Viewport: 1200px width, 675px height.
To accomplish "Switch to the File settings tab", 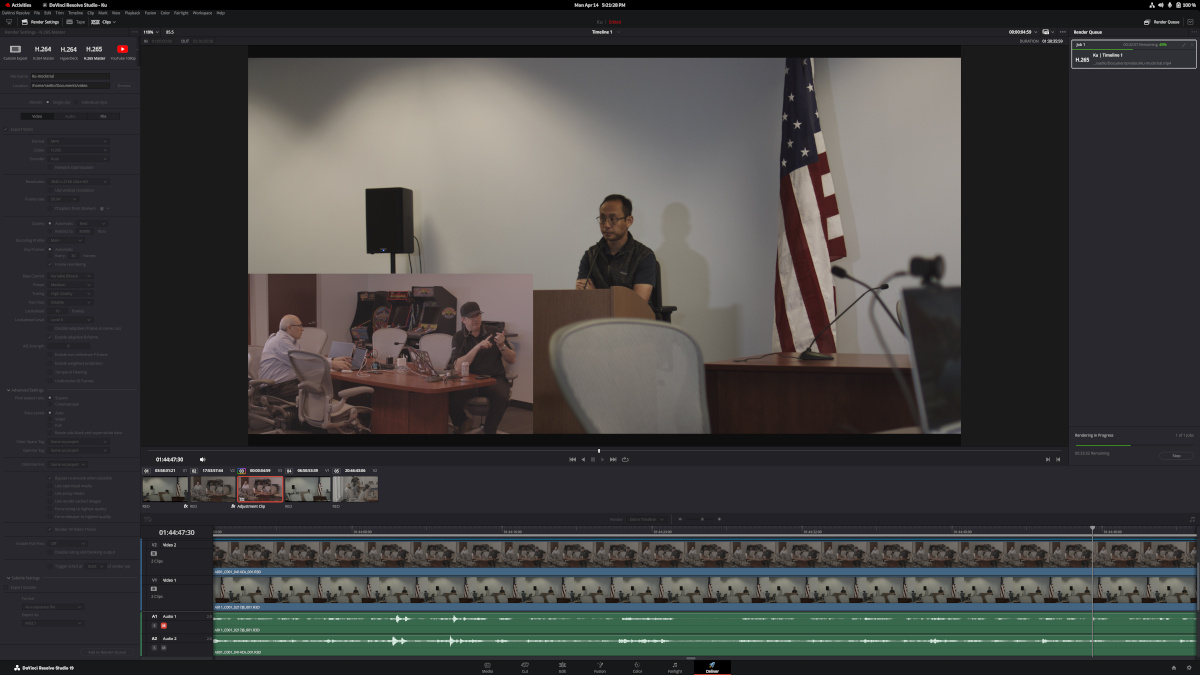I will coord(103,116).
